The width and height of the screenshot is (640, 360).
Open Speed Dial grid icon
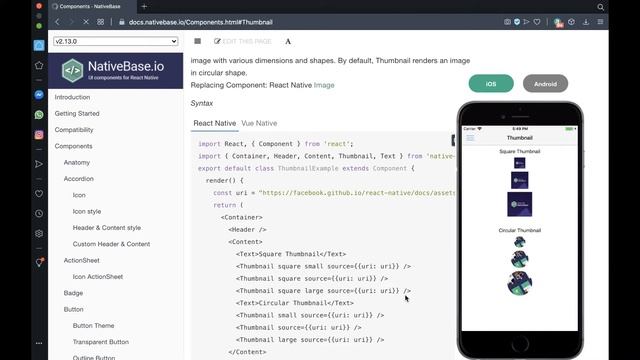click(x=100, y=22)
